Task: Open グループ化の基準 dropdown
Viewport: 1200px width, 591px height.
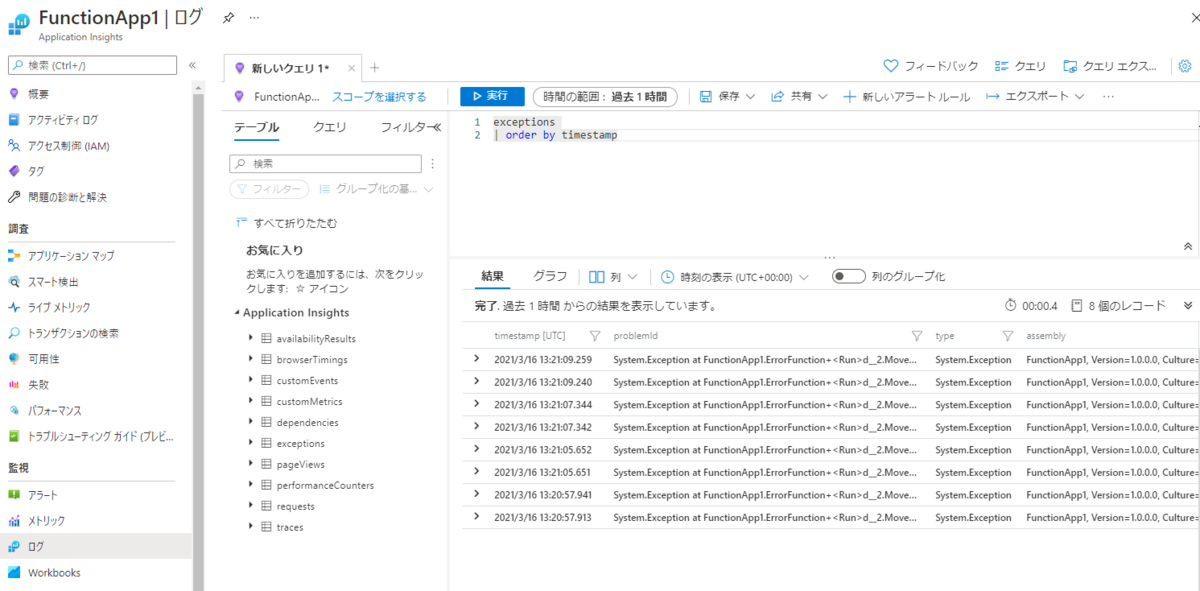Action: [376, 189]
